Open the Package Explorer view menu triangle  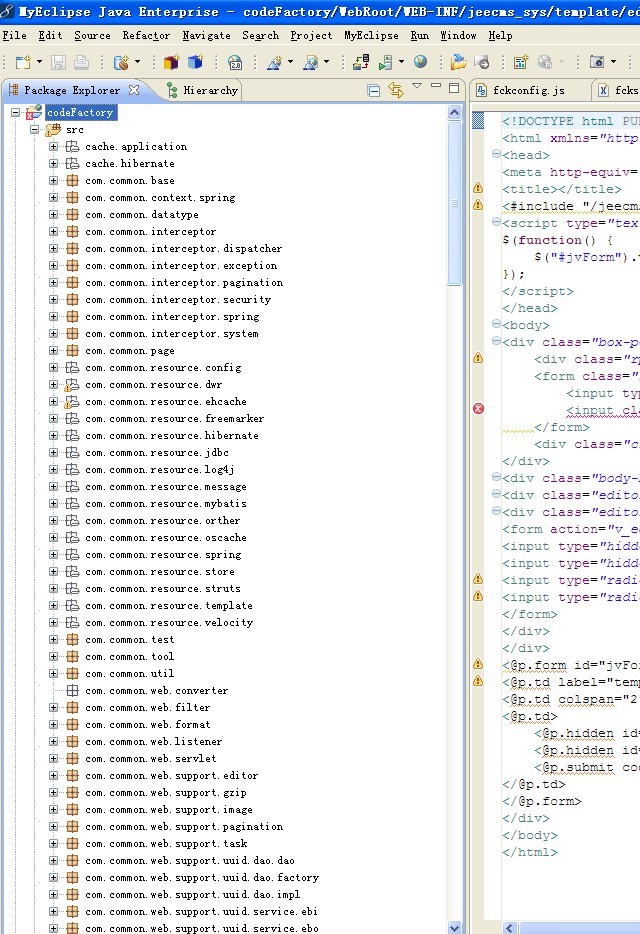[417, 86]
